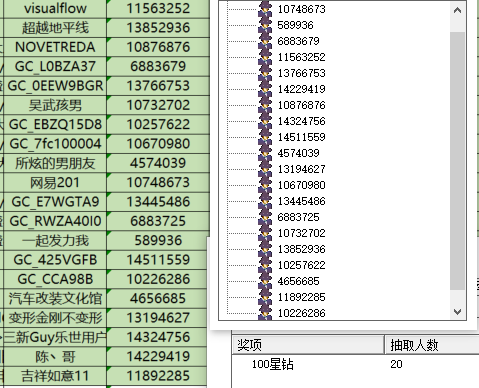Click the 奖项 column header
479x388 pixels.
click(x=308, y=345)
